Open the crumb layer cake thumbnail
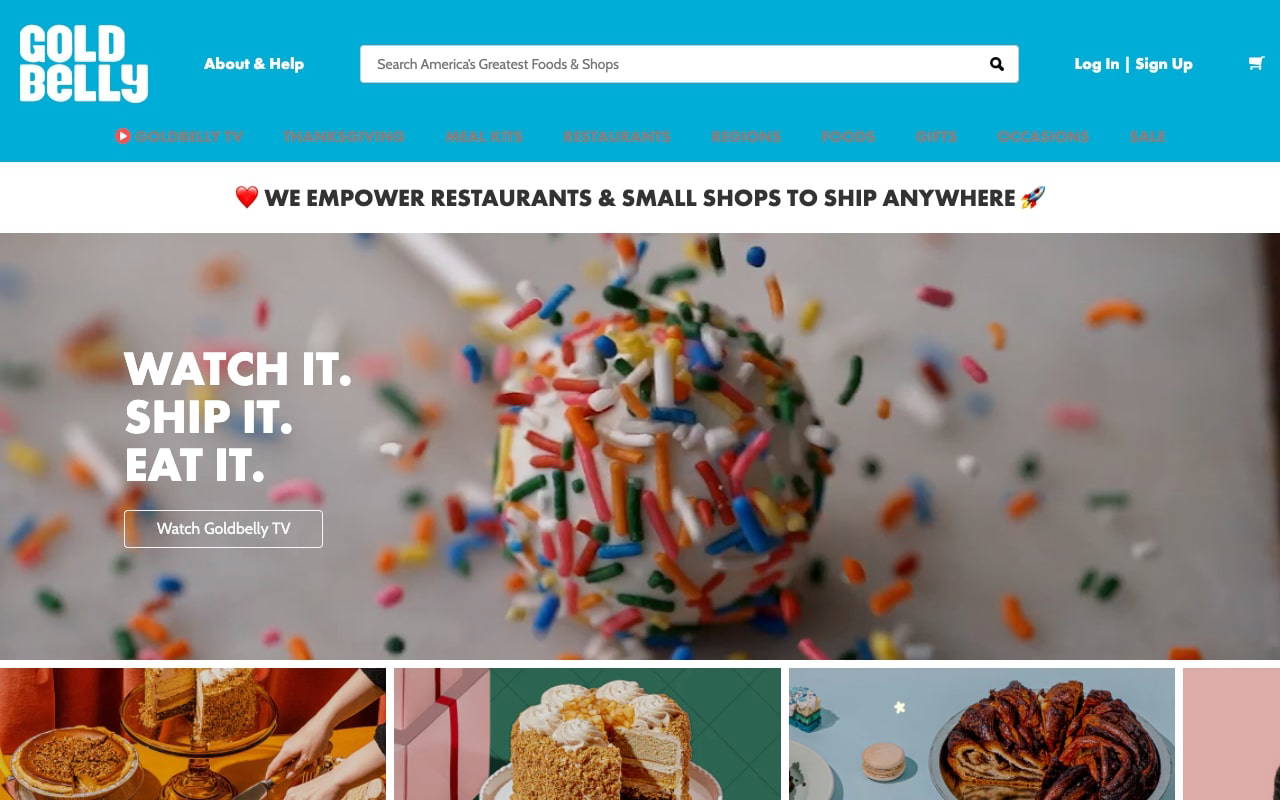Image resolution: width=1280 pixels, height=800 pixels. coord(587,734)
